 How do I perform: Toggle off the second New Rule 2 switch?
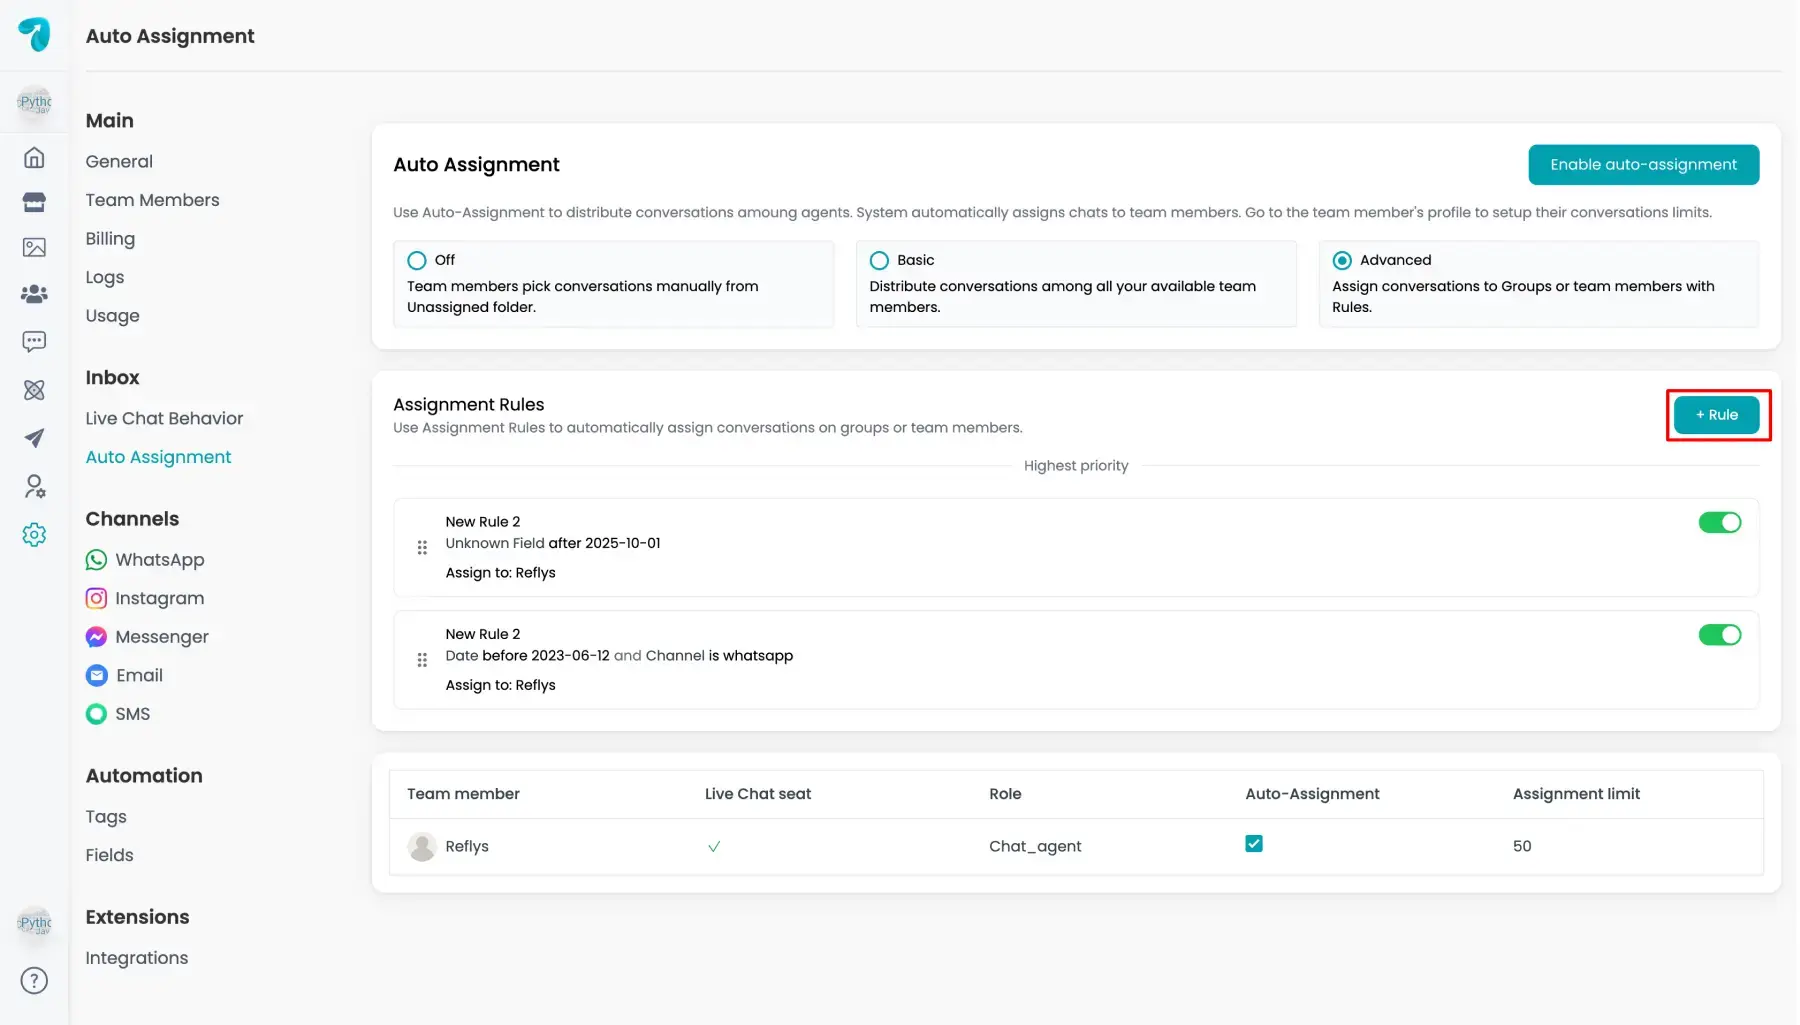[1719, 635]
